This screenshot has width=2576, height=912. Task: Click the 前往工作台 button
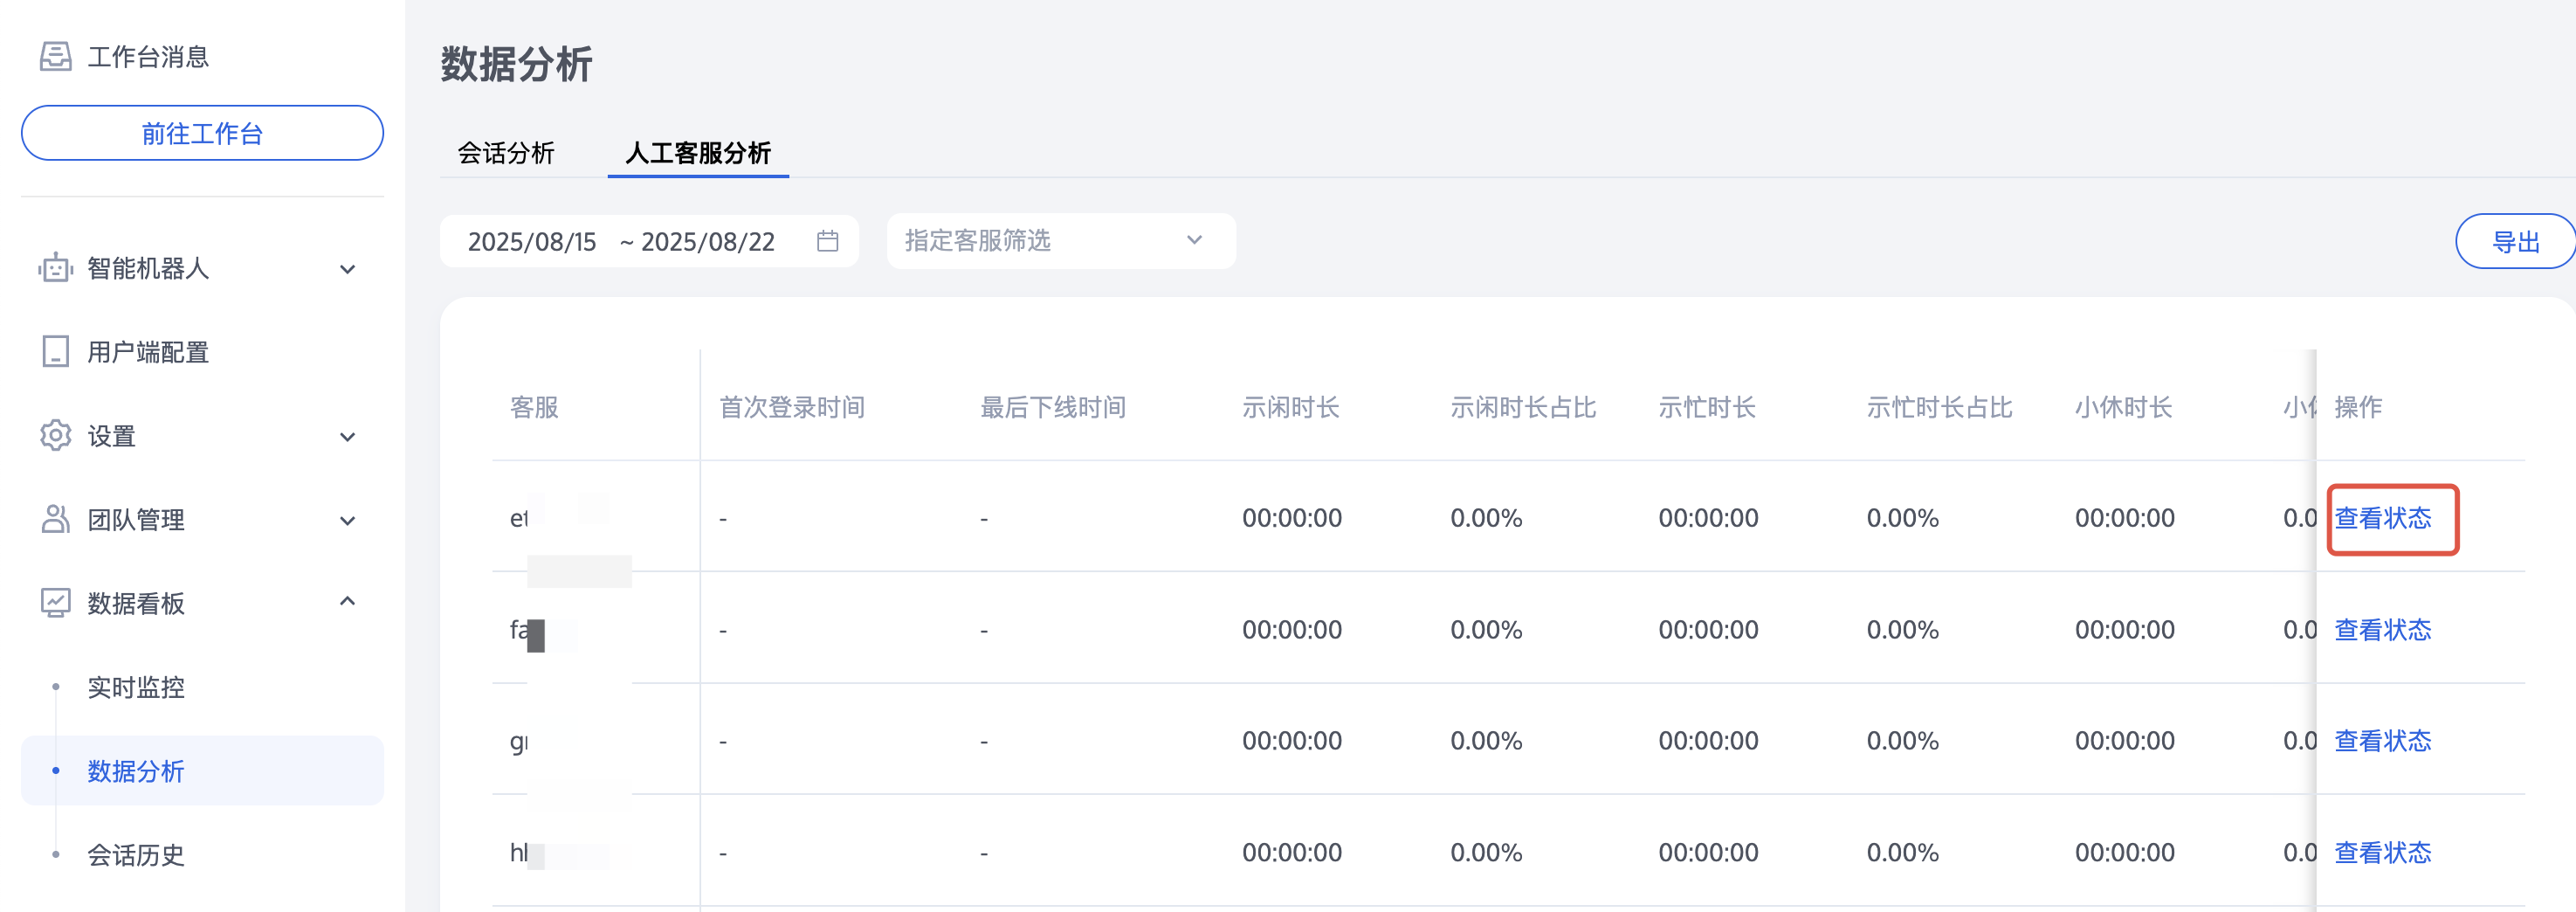coord(202,133)
